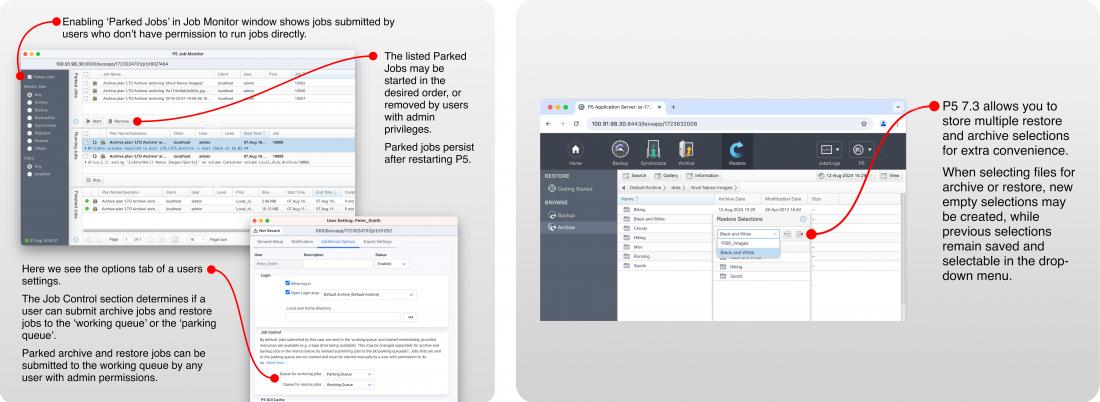Select the Synchronize radio under Monitor Jobs
The width and height of the screenshot is (1100, 402).
pyautogui.click(x=29, y=126)
